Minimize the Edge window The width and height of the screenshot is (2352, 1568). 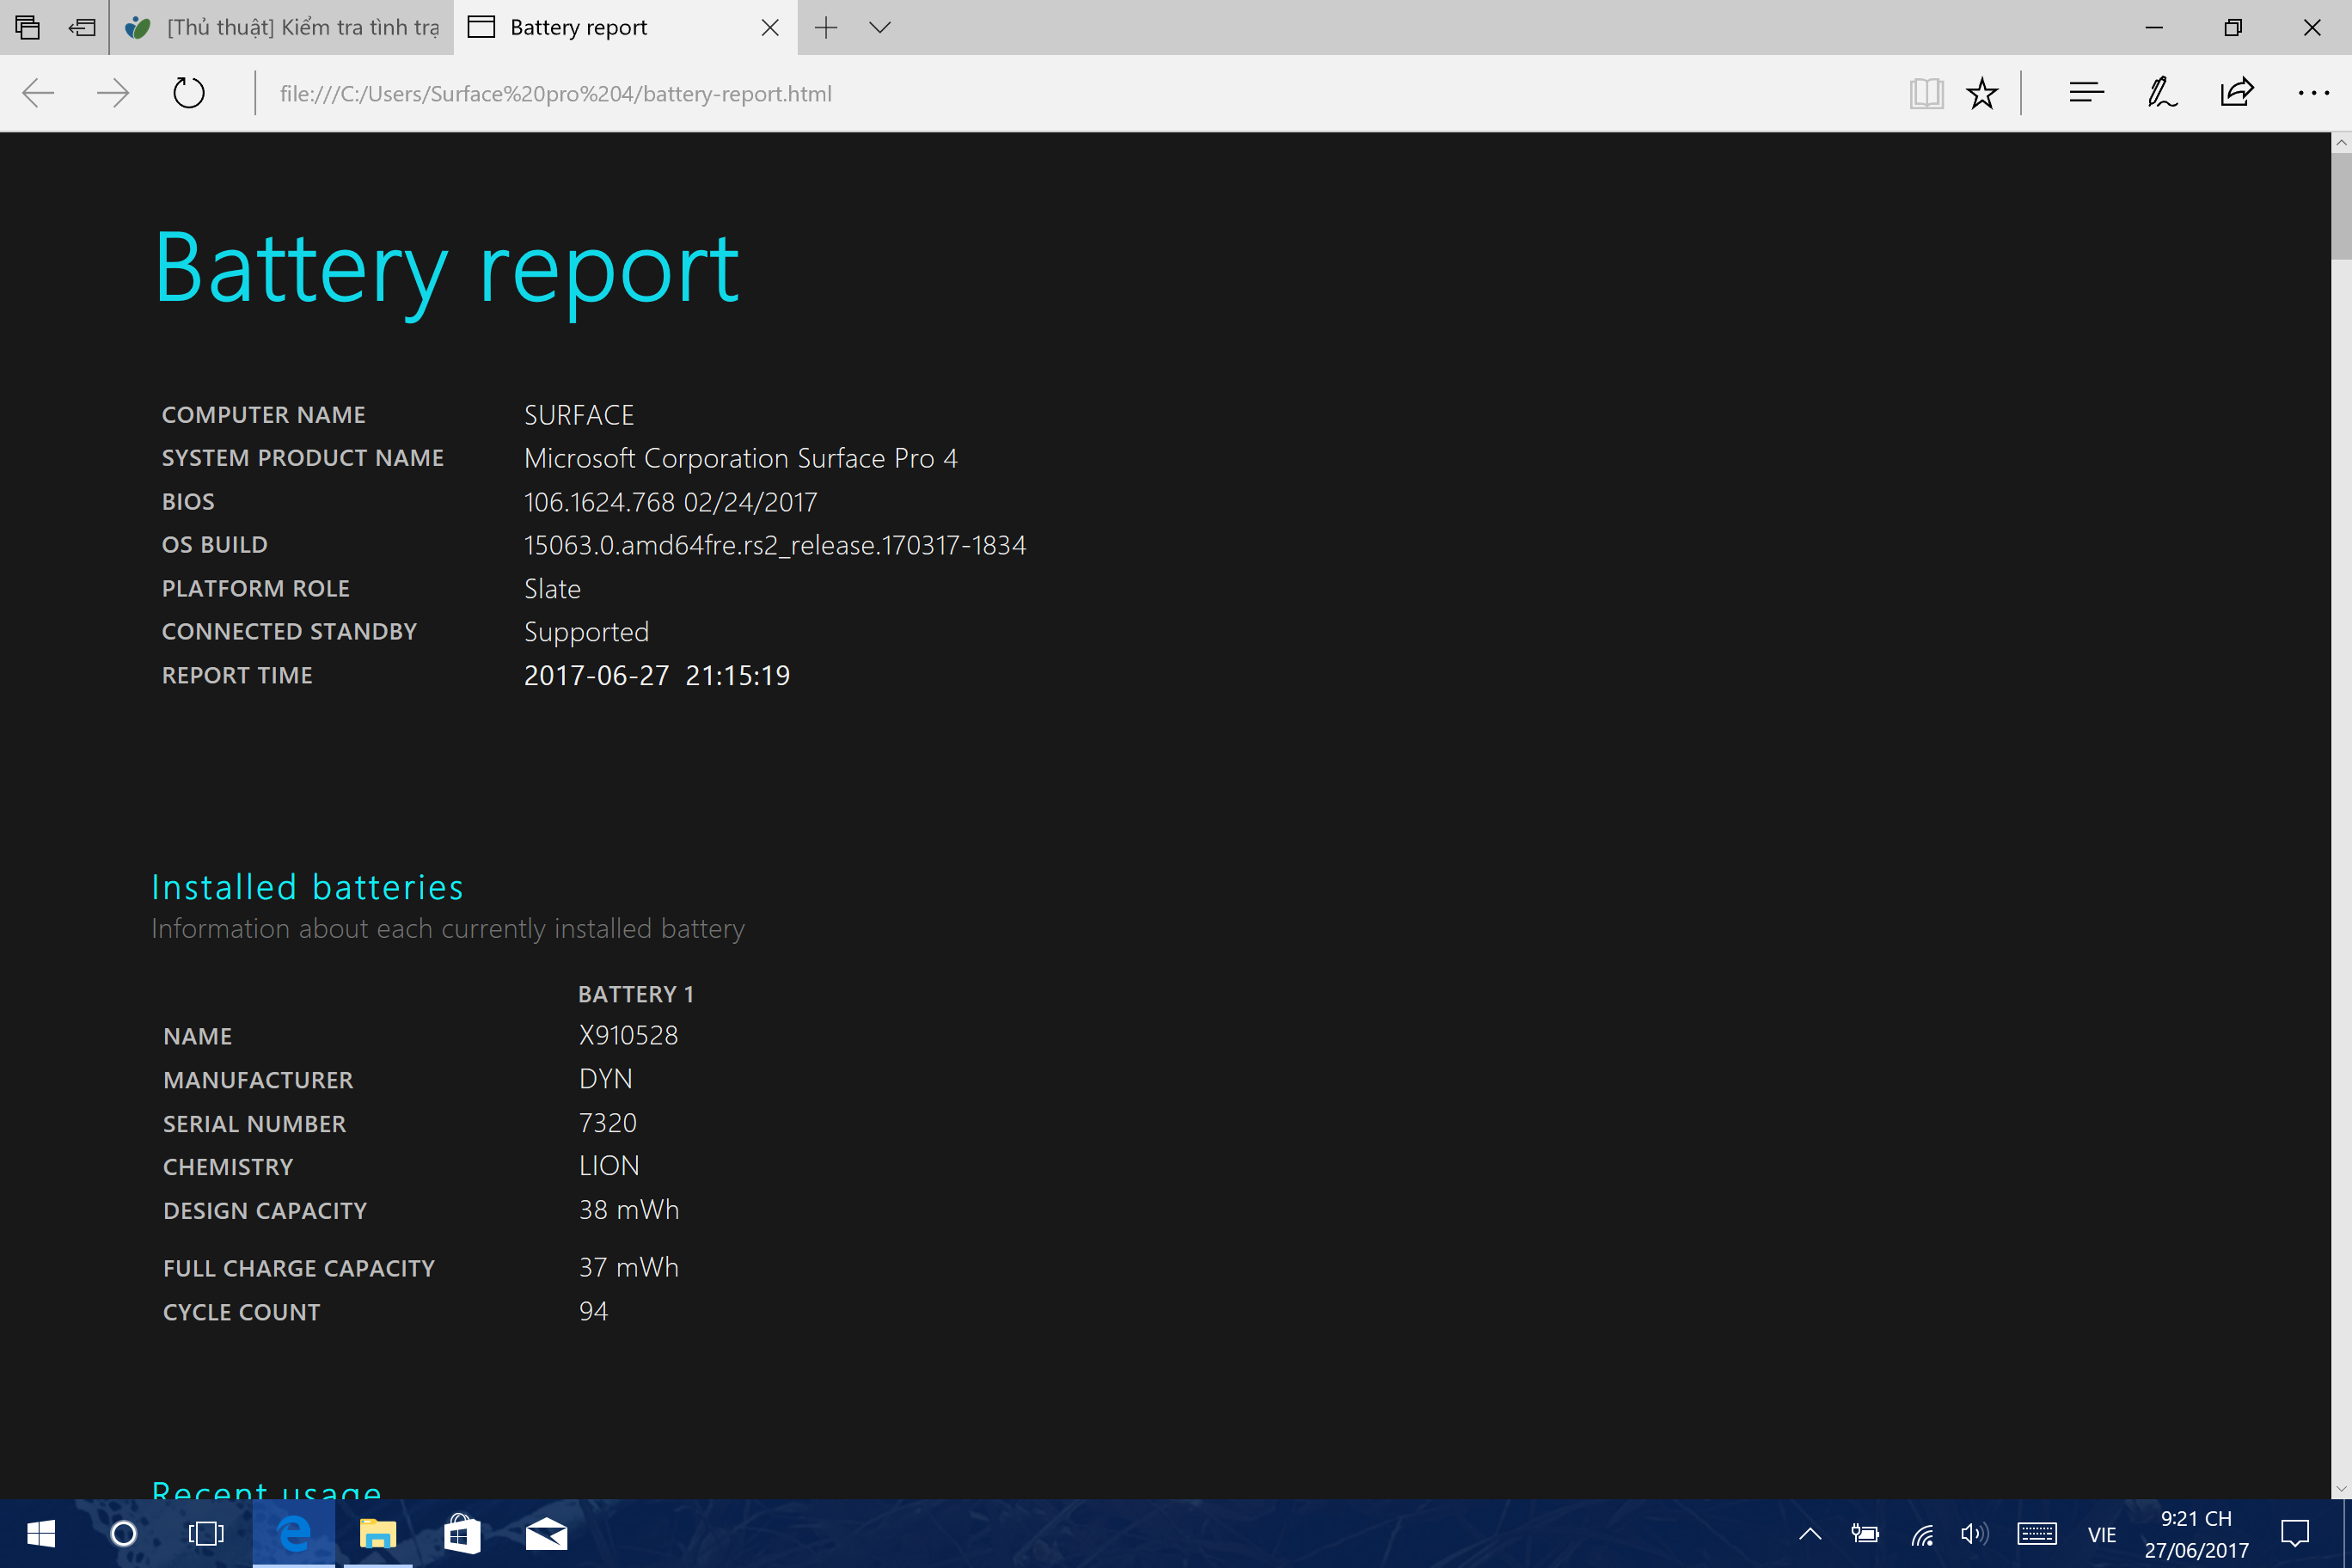(2154, 27)
